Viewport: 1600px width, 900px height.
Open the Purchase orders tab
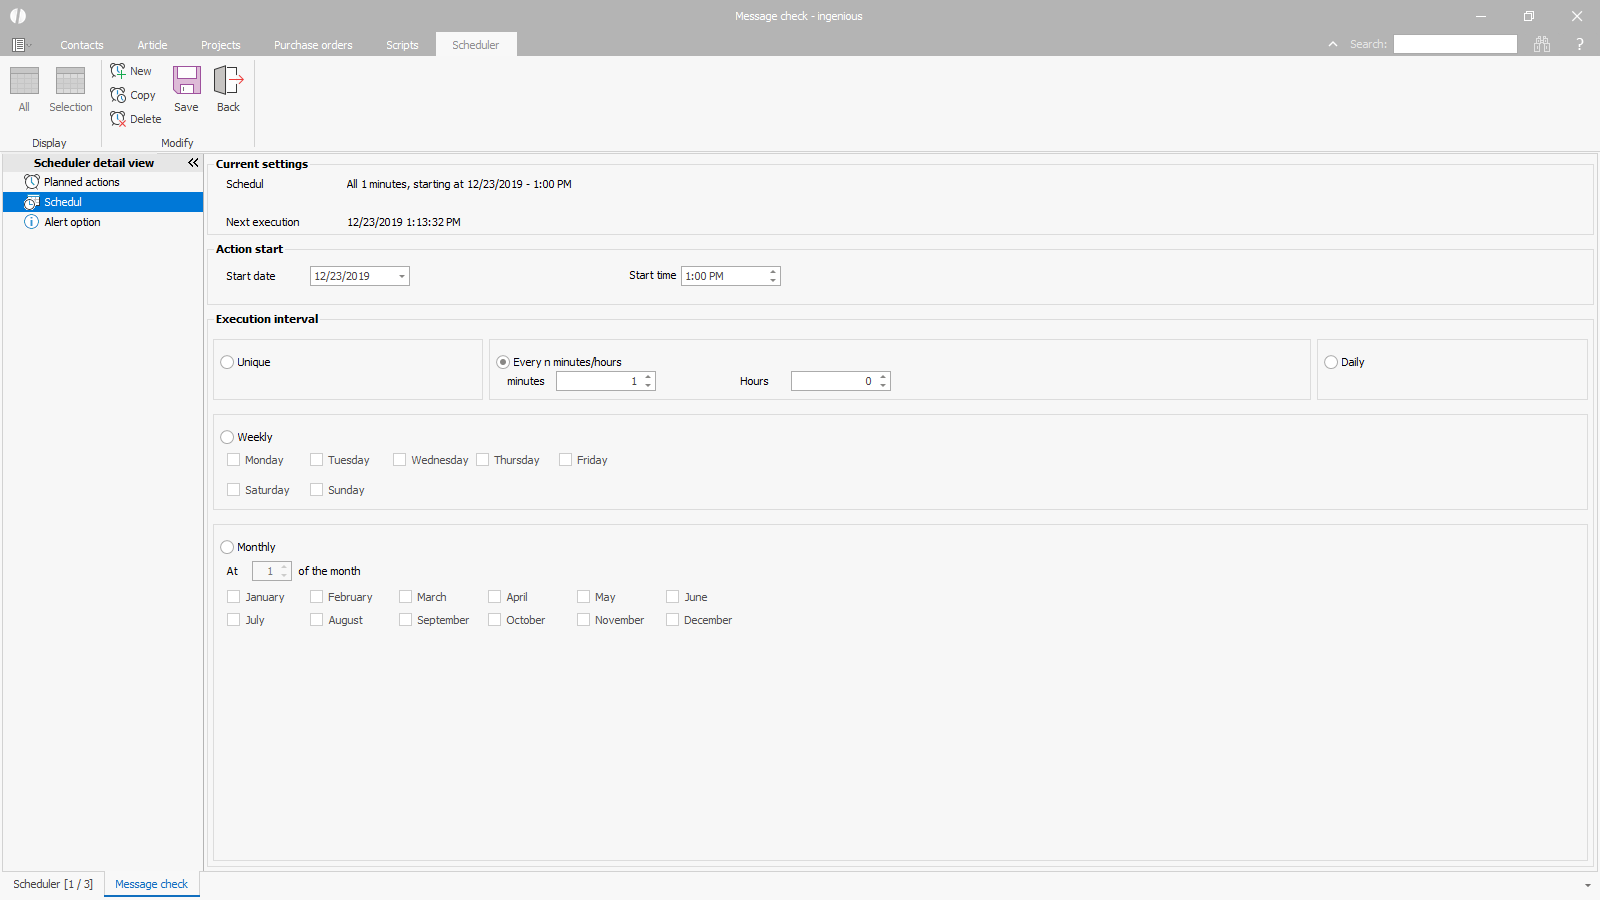coord(313,45)
